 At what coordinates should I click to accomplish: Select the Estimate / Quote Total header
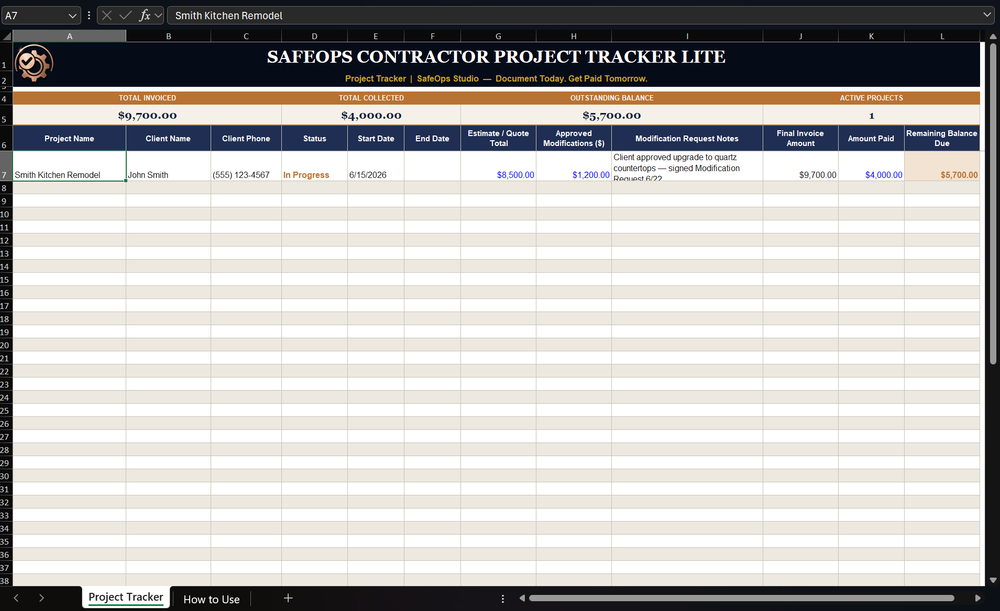(x=498, y=138)
